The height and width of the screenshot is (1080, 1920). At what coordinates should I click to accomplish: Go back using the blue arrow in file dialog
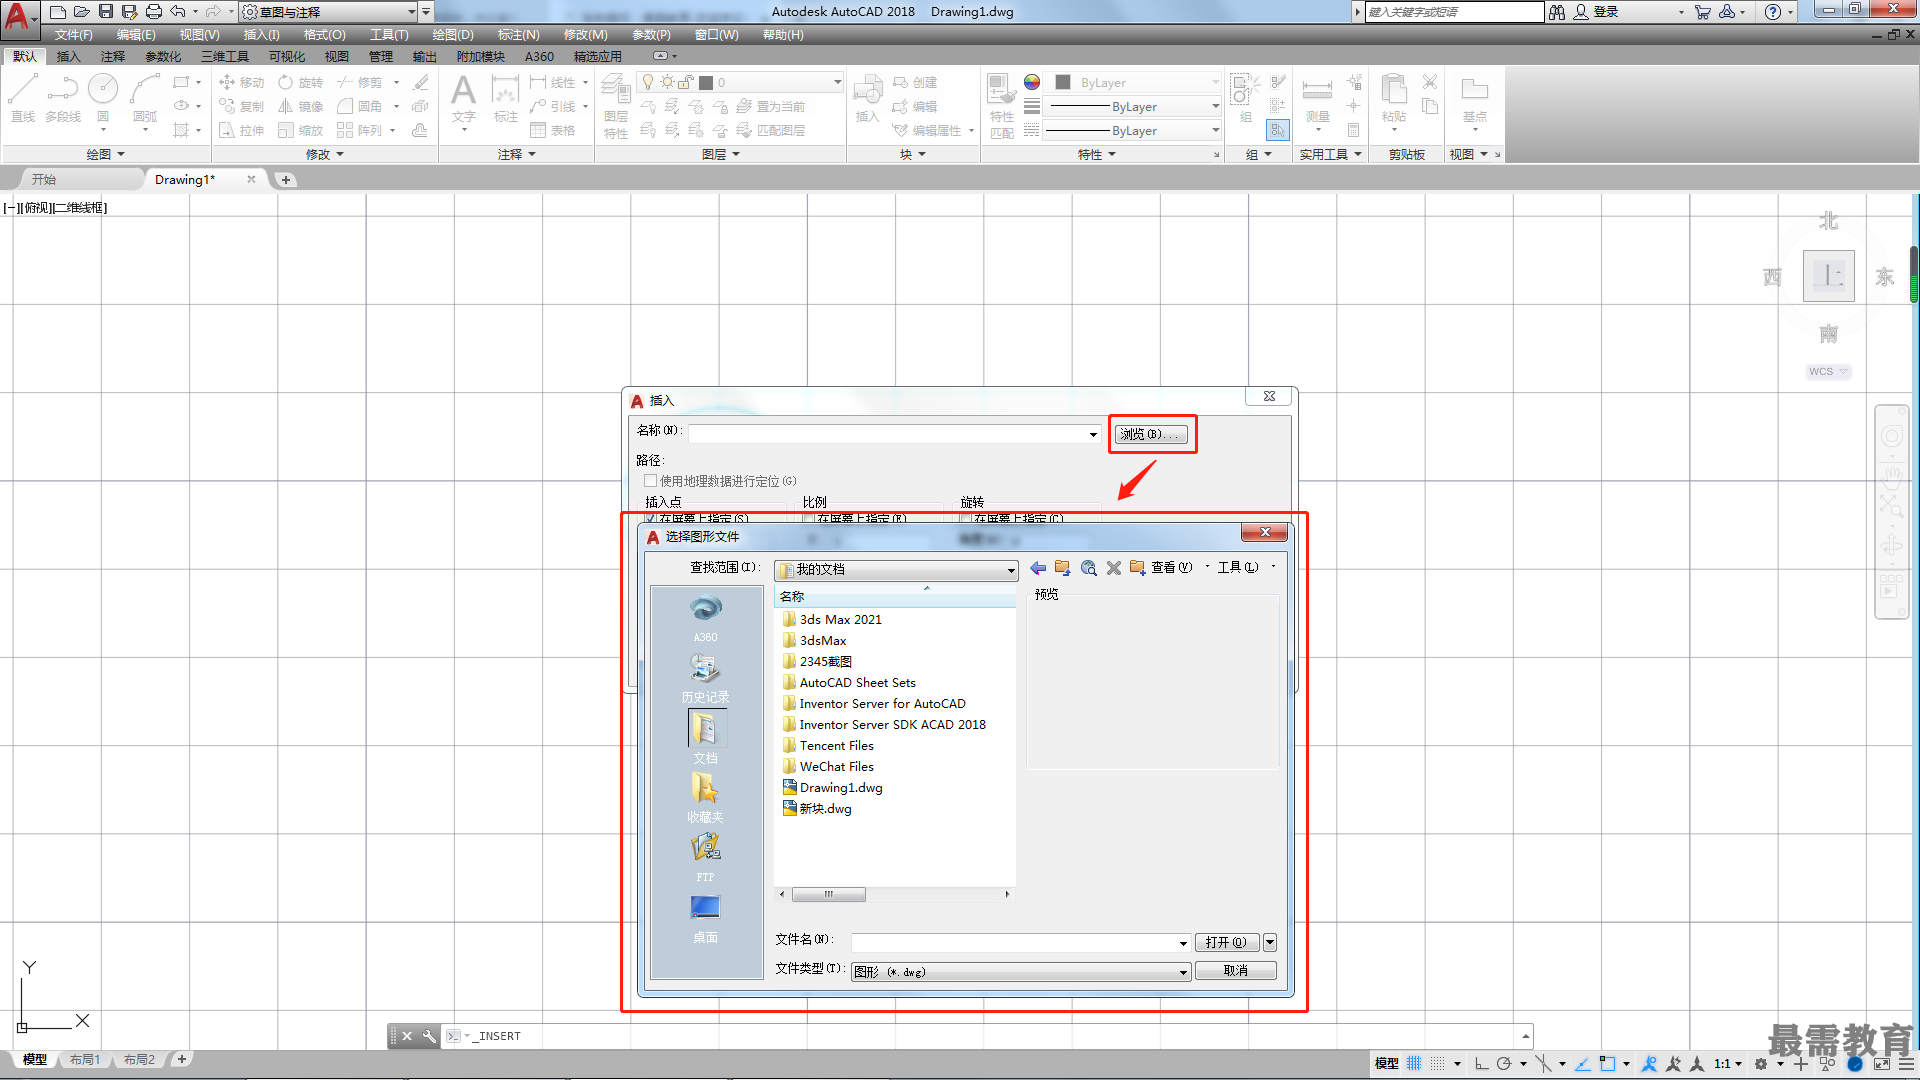tap(1038, 568)
